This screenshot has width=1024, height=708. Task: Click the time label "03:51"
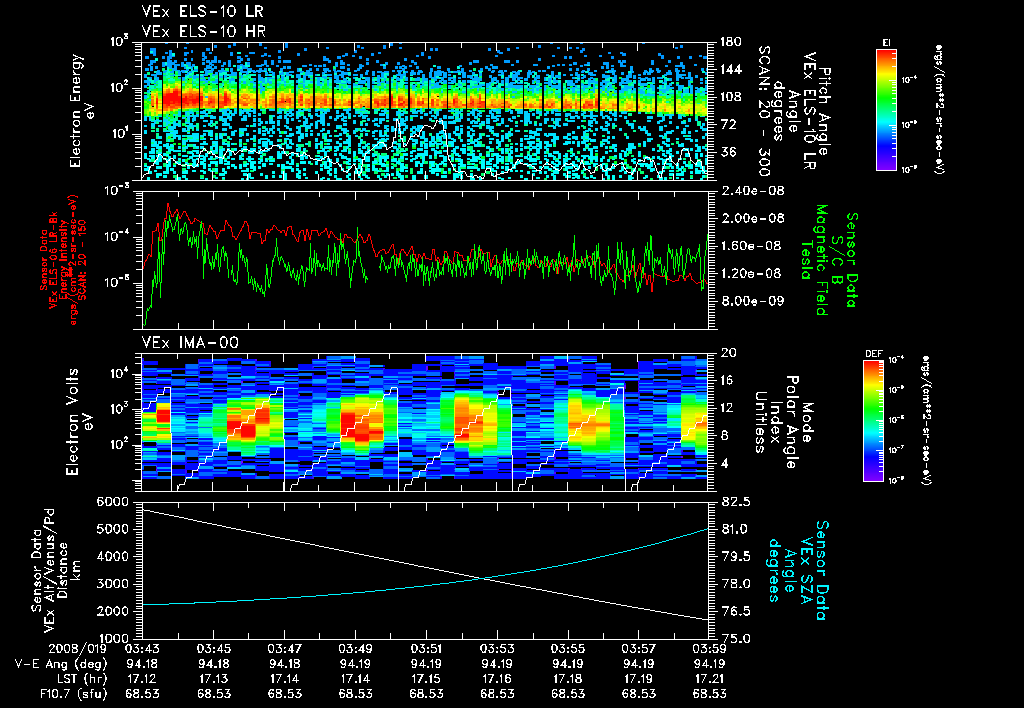[x=426, y=649]
